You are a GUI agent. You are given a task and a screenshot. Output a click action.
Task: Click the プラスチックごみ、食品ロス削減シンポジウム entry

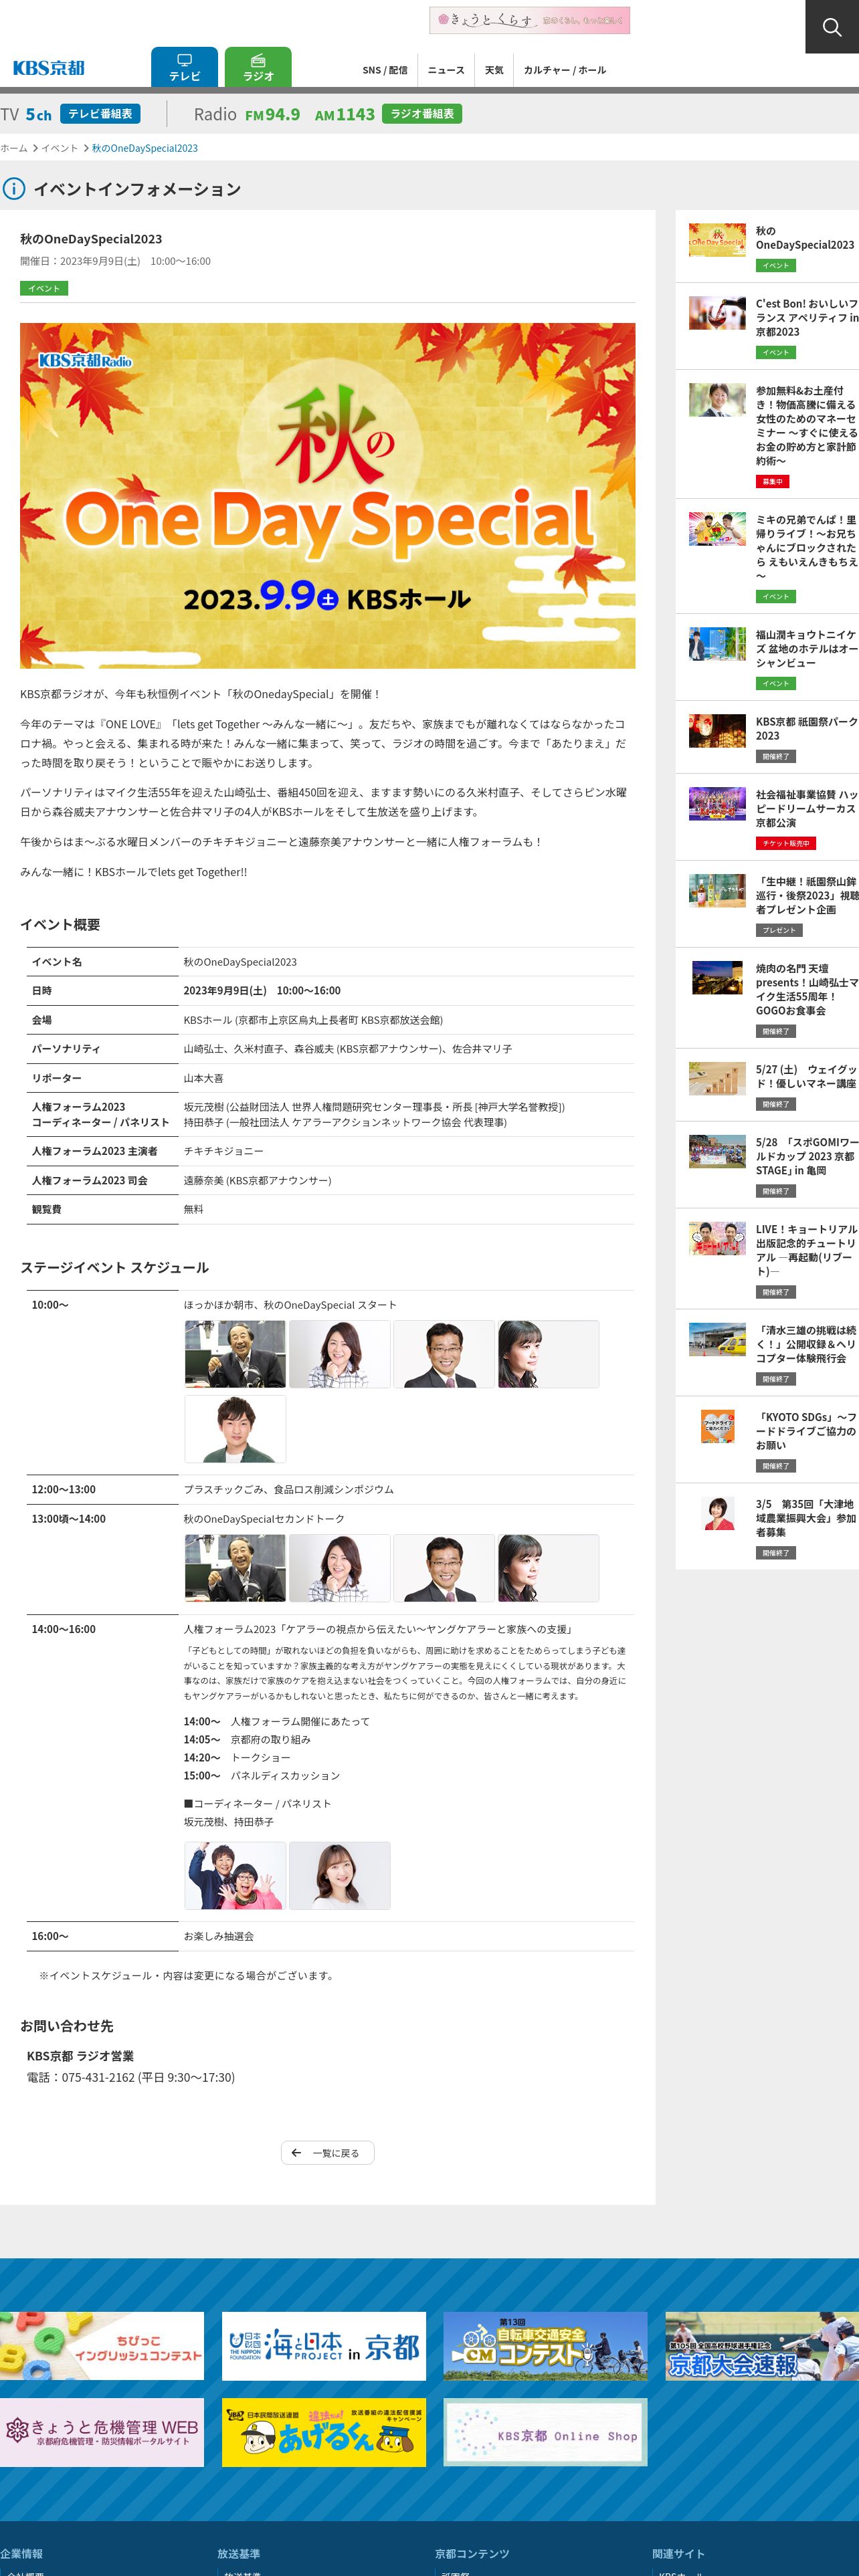point(289,1489)
